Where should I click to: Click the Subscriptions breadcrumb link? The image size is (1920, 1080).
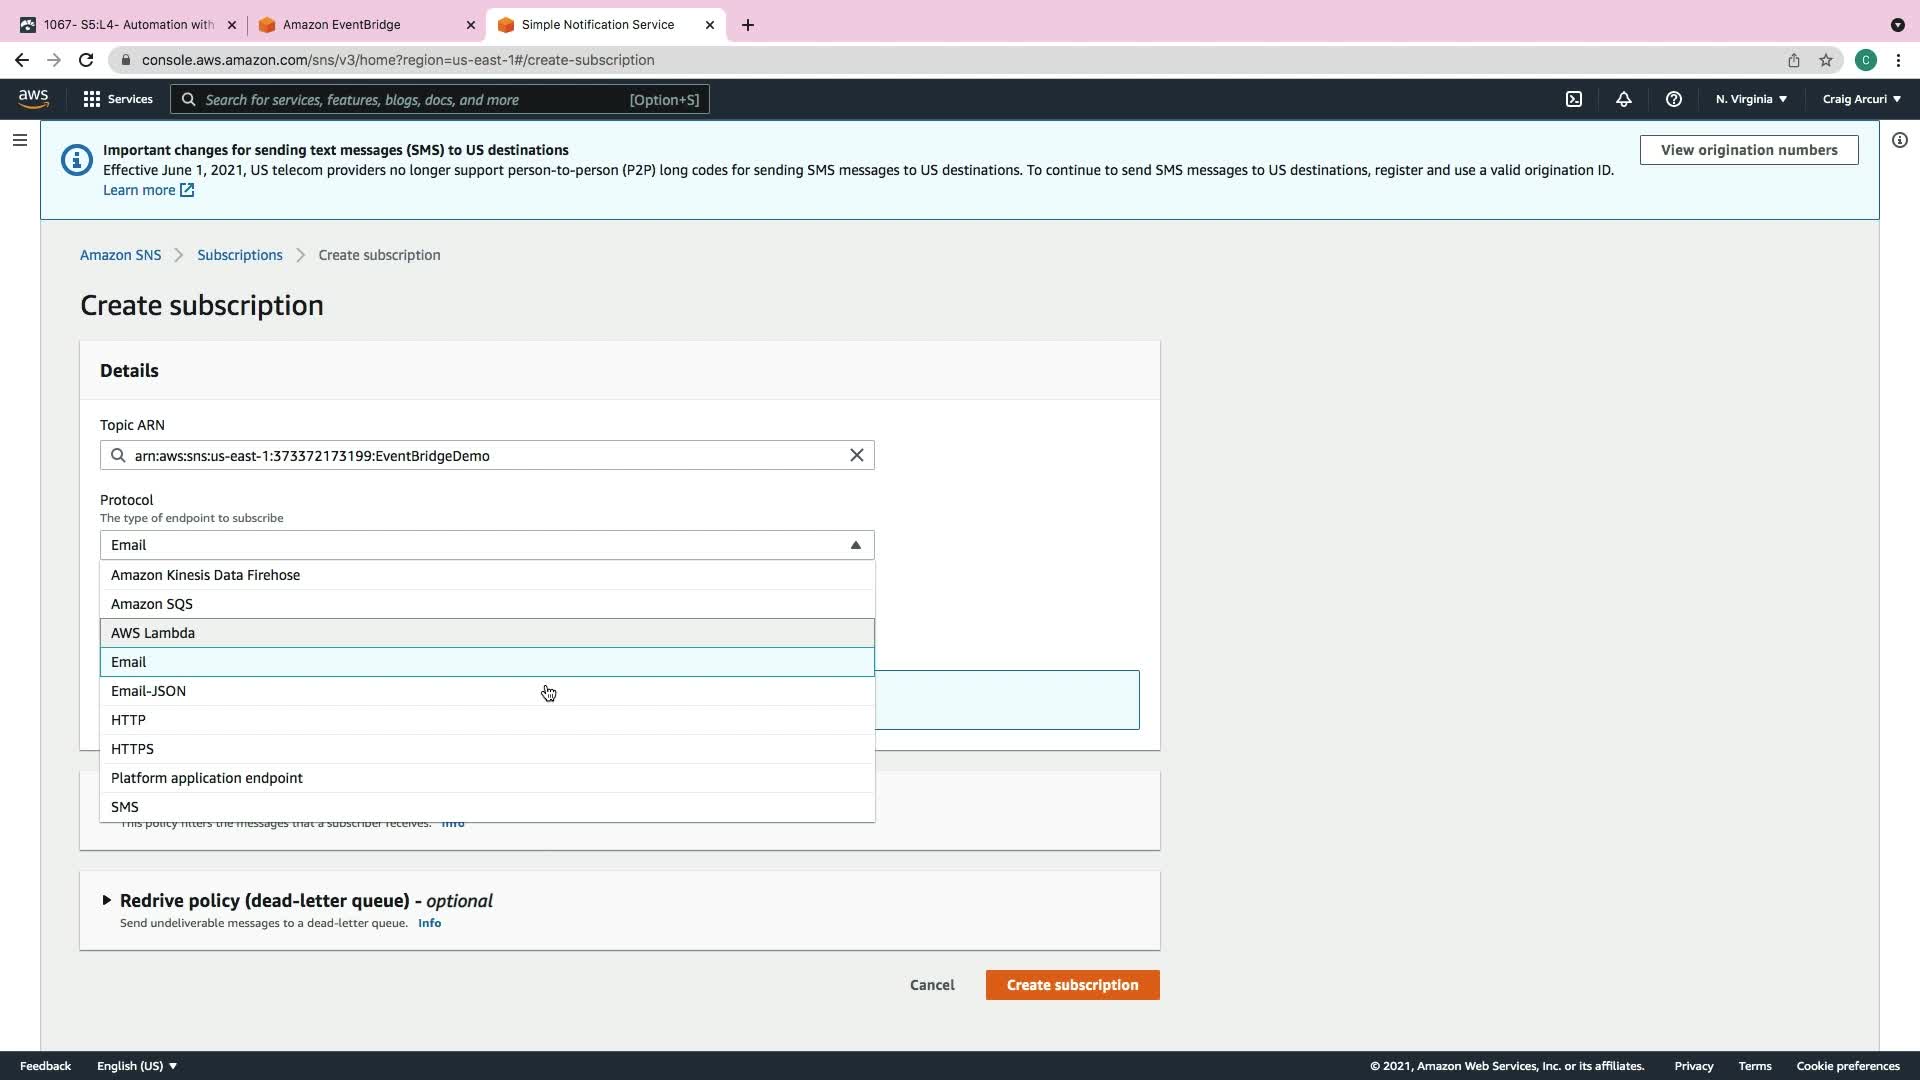tap(239, 255)
